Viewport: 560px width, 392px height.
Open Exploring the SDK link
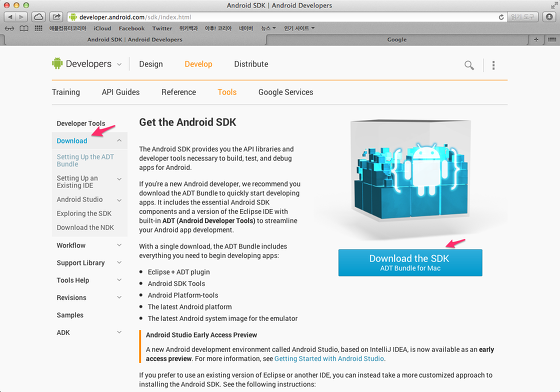84,213
